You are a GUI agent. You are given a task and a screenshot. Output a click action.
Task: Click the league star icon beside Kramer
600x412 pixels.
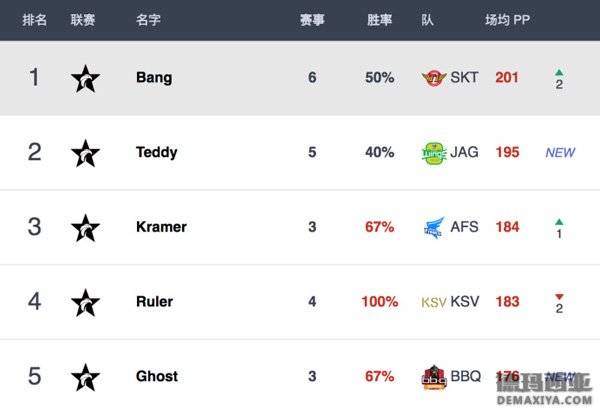85,228
